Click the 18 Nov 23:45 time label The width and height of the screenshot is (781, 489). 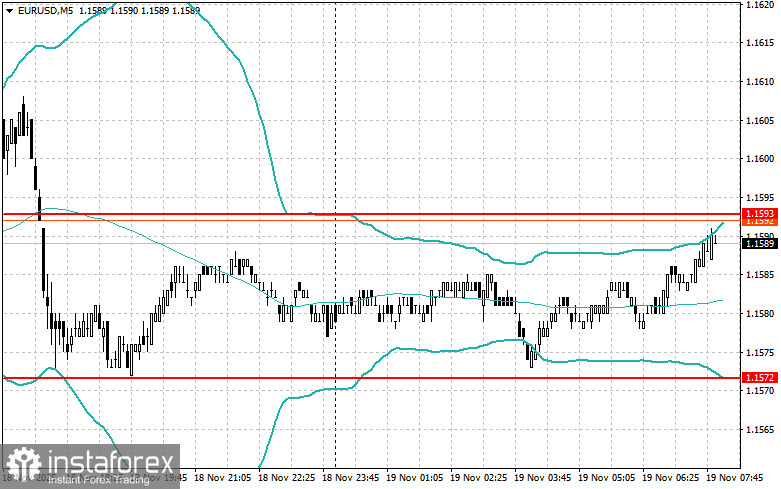point(351,478)
